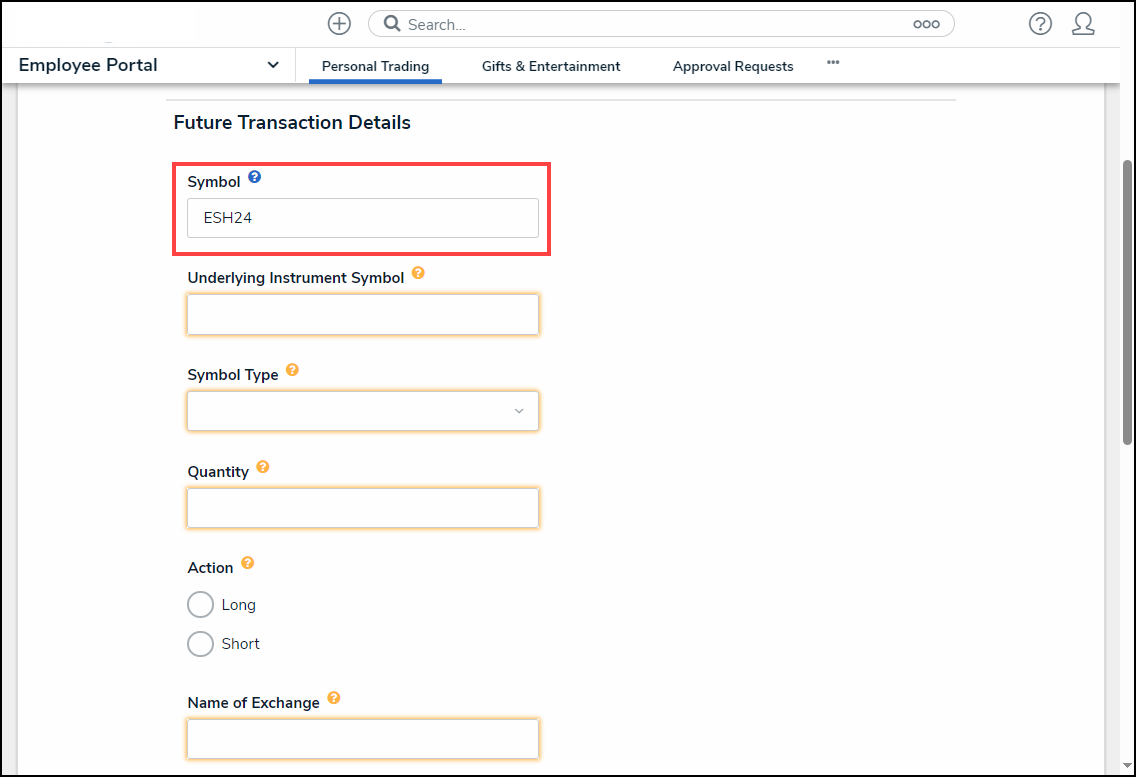Click the Symbol Type help icon
1136x777 pixels.
[x=292, y=370]
